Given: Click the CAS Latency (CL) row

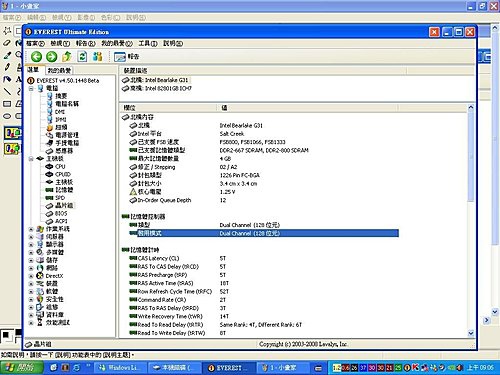Looking at the screenshot, I should coord(260,258).
